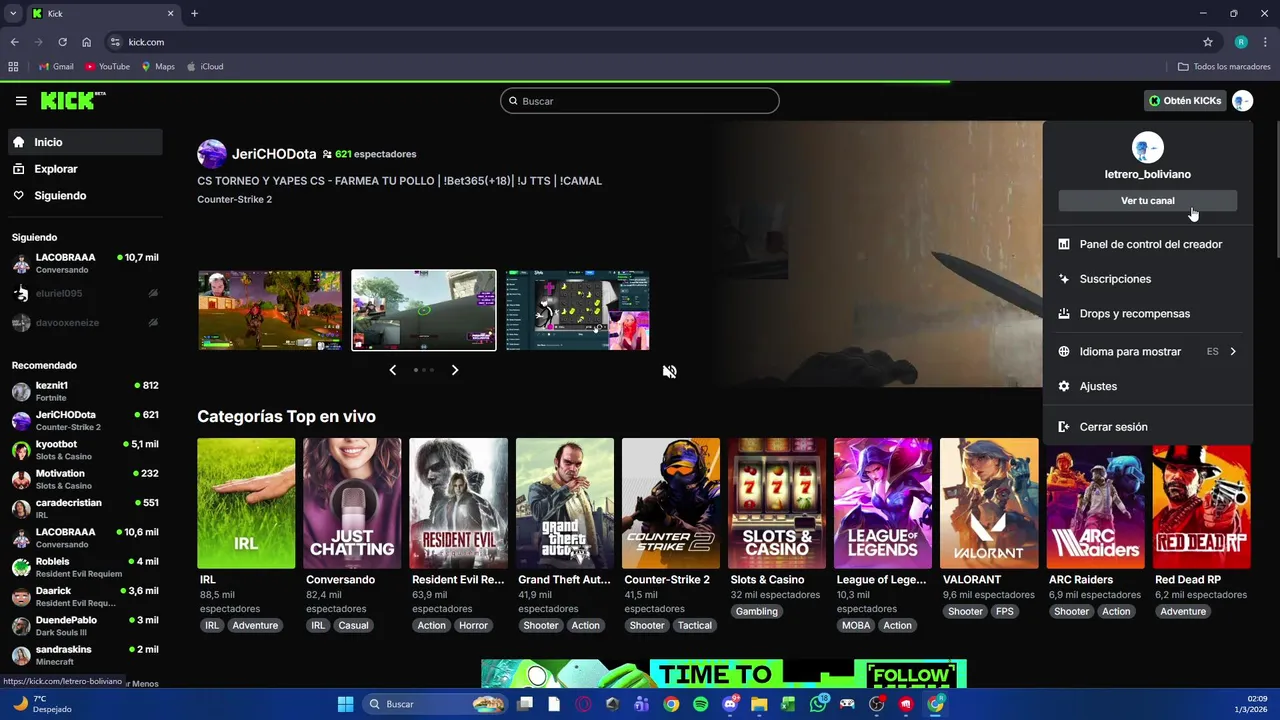
Task: Open eluriel095 offline channel
Action: (x=85, y=293)
